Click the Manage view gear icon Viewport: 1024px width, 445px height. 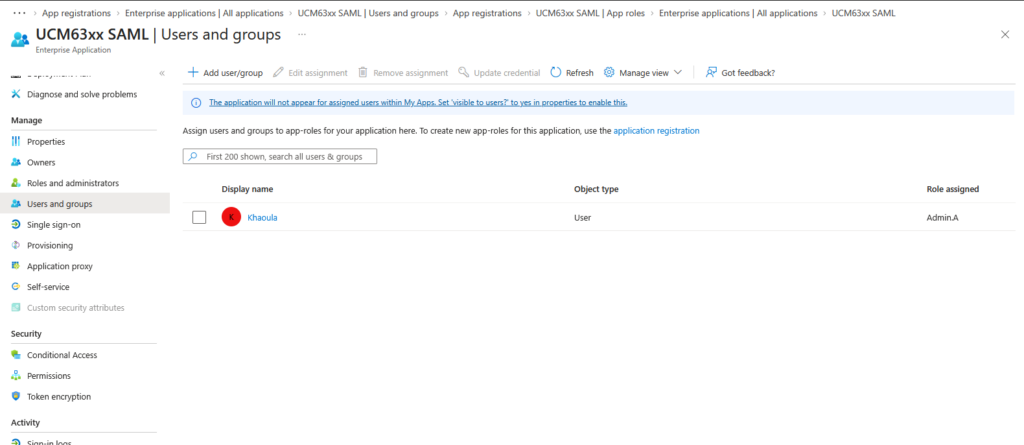click(609, 73)
